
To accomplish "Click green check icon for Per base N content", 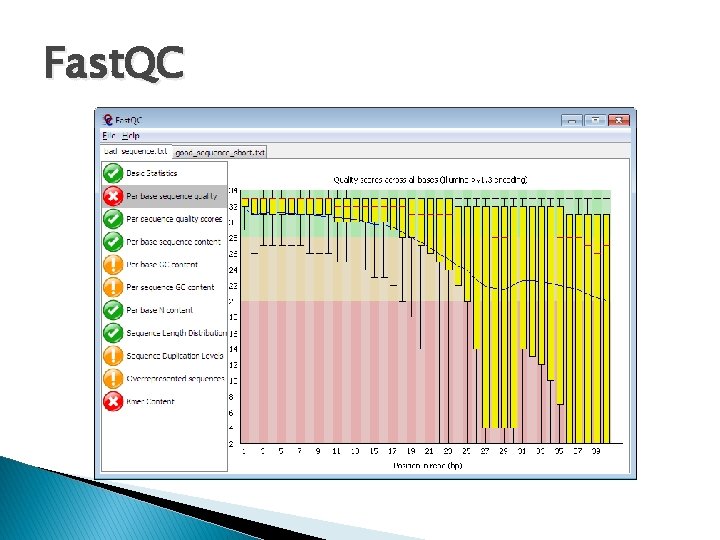I will 112,310.
